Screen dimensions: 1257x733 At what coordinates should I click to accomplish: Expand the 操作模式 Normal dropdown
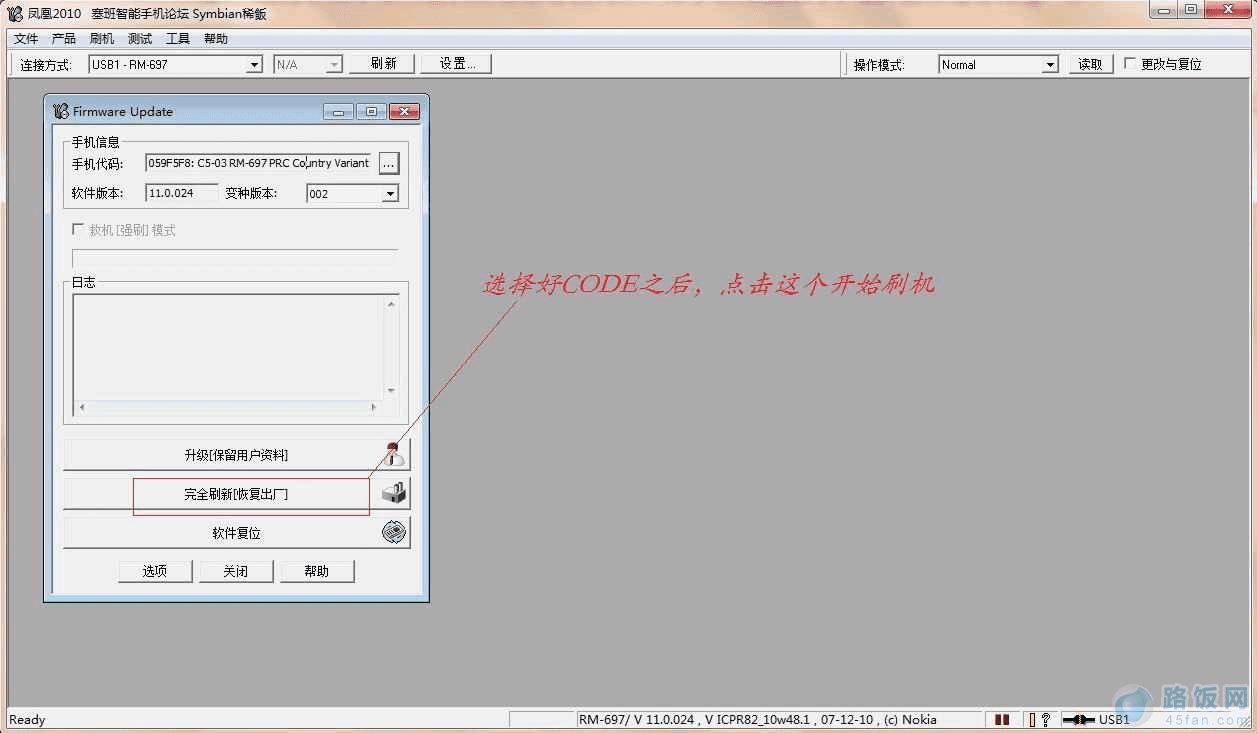[1050, 65]
